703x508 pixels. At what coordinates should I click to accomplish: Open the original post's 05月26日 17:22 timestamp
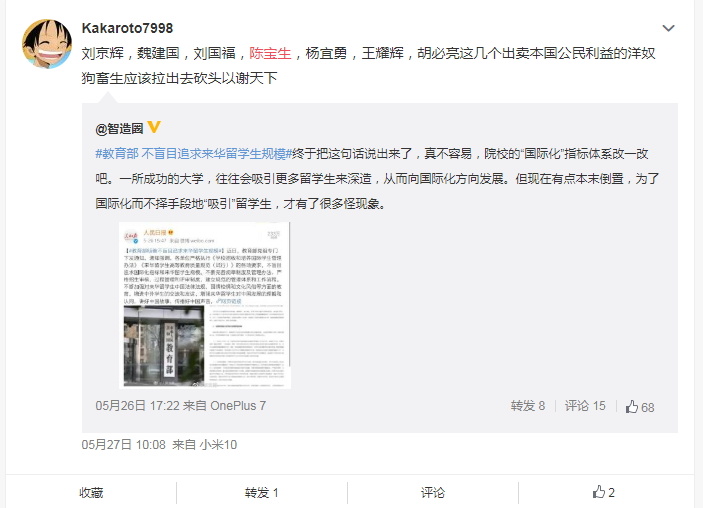coord(137,406)
